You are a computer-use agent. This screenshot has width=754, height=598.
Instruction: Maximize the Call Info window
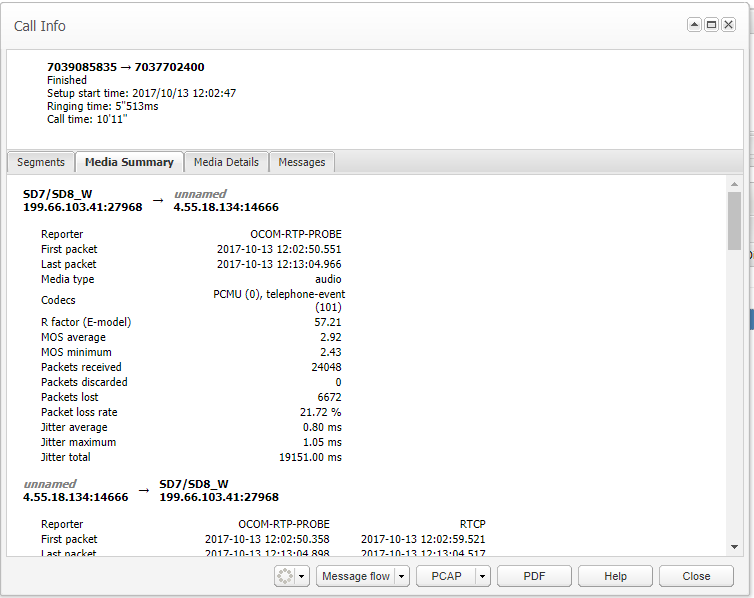[x=711, y=25]
